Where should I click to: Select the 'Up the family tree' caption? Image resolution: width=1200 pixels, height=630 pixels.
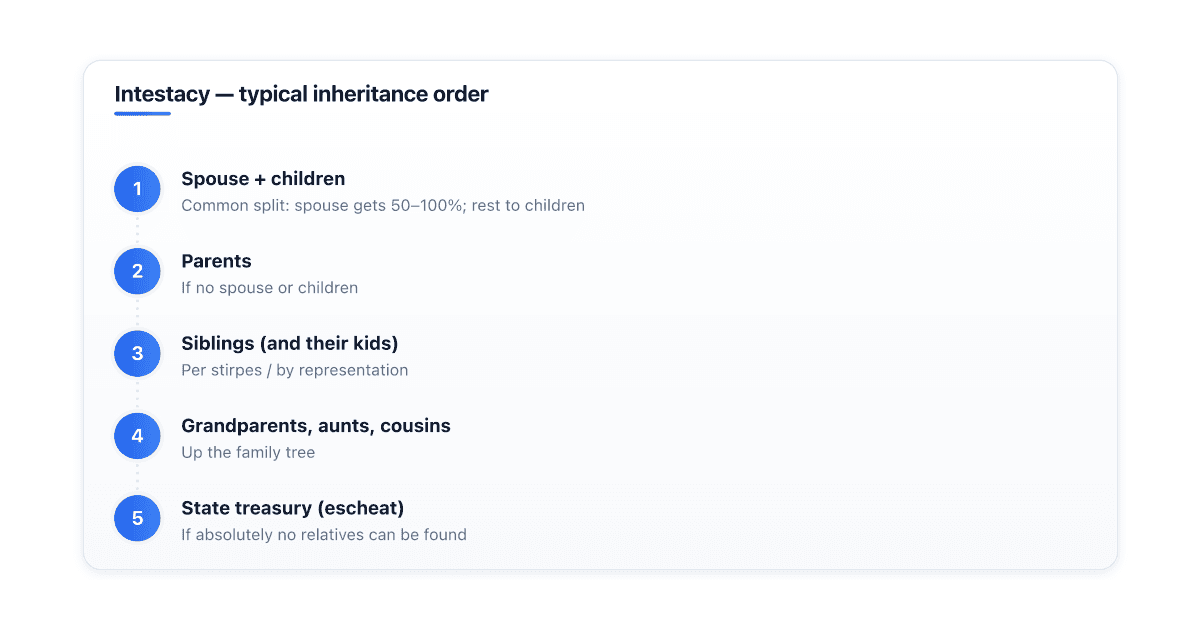(248, 452)
